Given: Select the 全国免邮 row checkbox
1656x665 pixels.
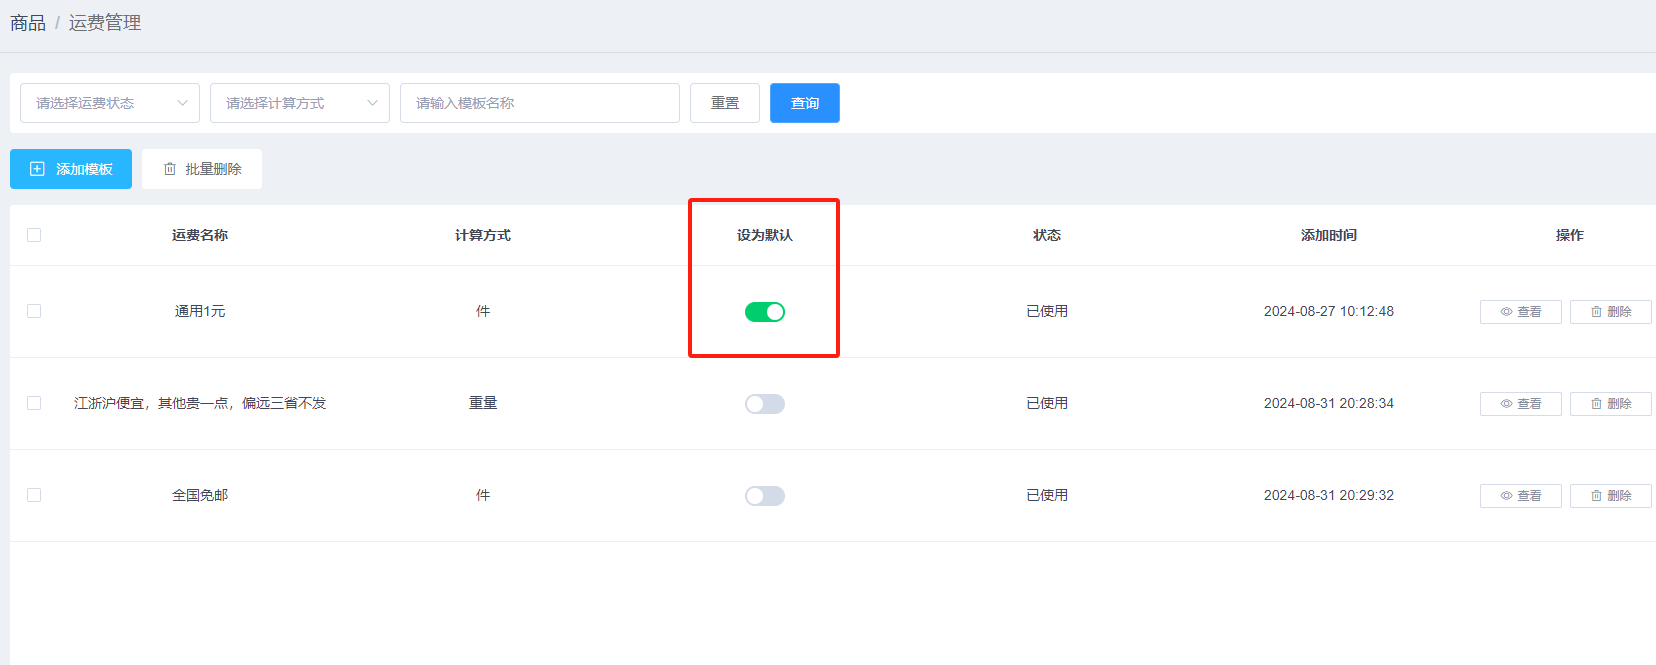Looking at the screenshot, I should pyautogui.click(x=34, y=495).
